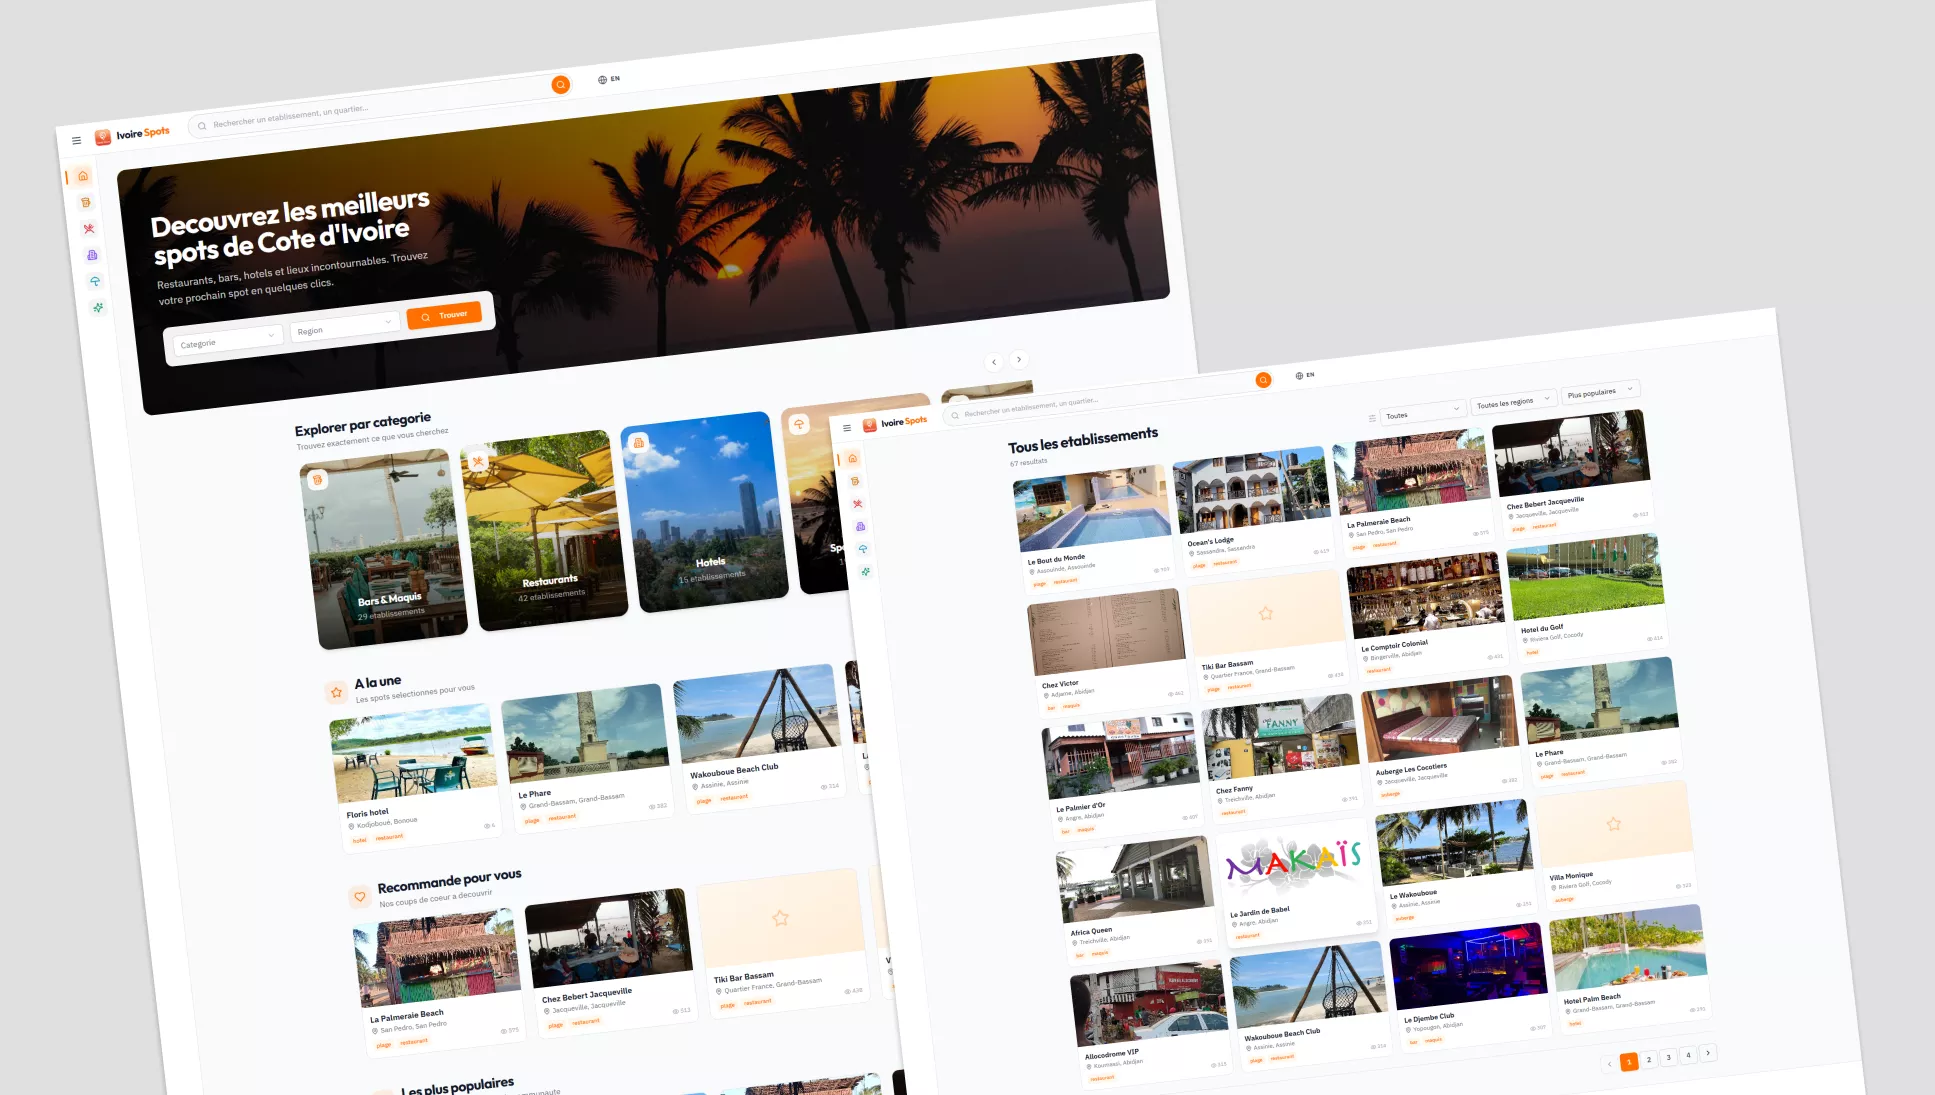Open the hamburger menu in the home page window
Viewport: 1935px width, 1095px height.
click(x=76, y=141)
